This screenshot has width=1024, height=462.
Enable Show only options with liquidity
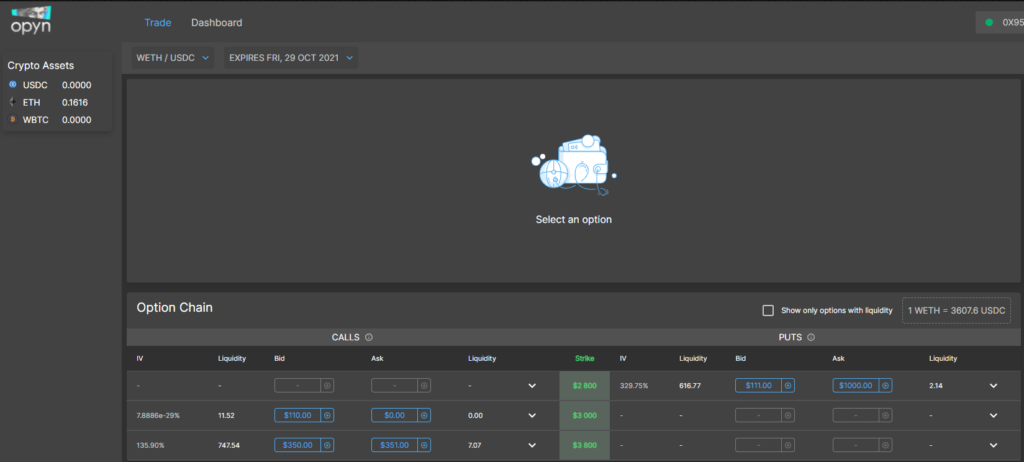(x=768, y=311)
